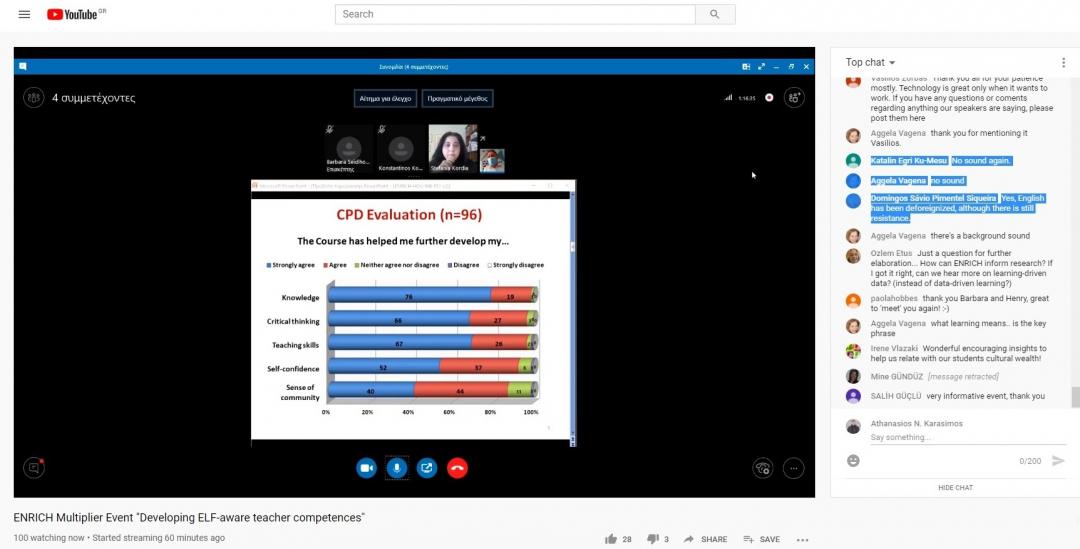Image resolution: width=1080 pixels, height=549 pixels.
Task: Open the YouTube hamburger guide menu
Action: point(24,14)
